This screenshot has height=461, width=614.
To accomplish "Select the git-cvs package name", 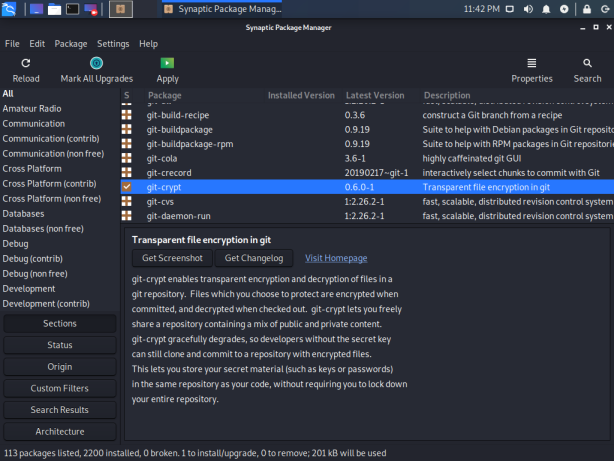I will [x=160, y=202].
